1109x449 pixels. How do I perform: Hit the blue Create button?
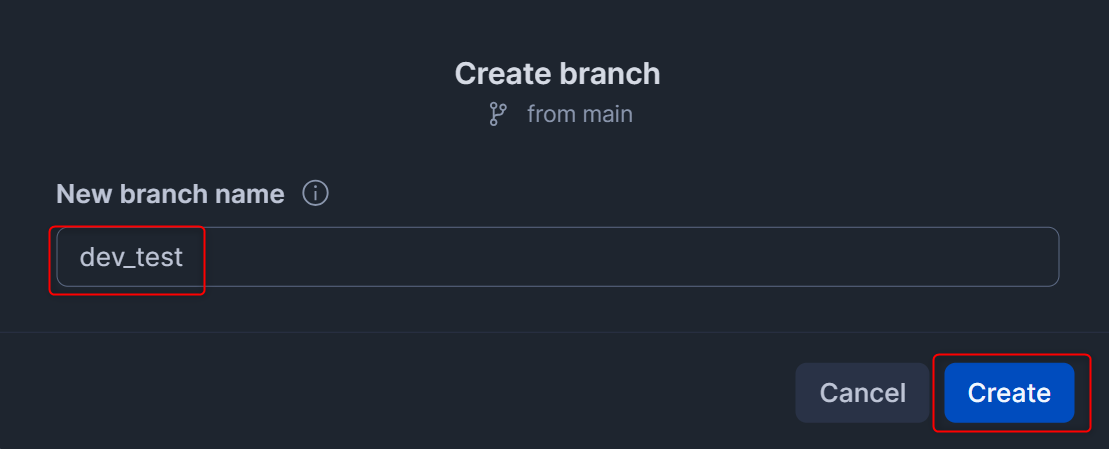[1009, 393]
